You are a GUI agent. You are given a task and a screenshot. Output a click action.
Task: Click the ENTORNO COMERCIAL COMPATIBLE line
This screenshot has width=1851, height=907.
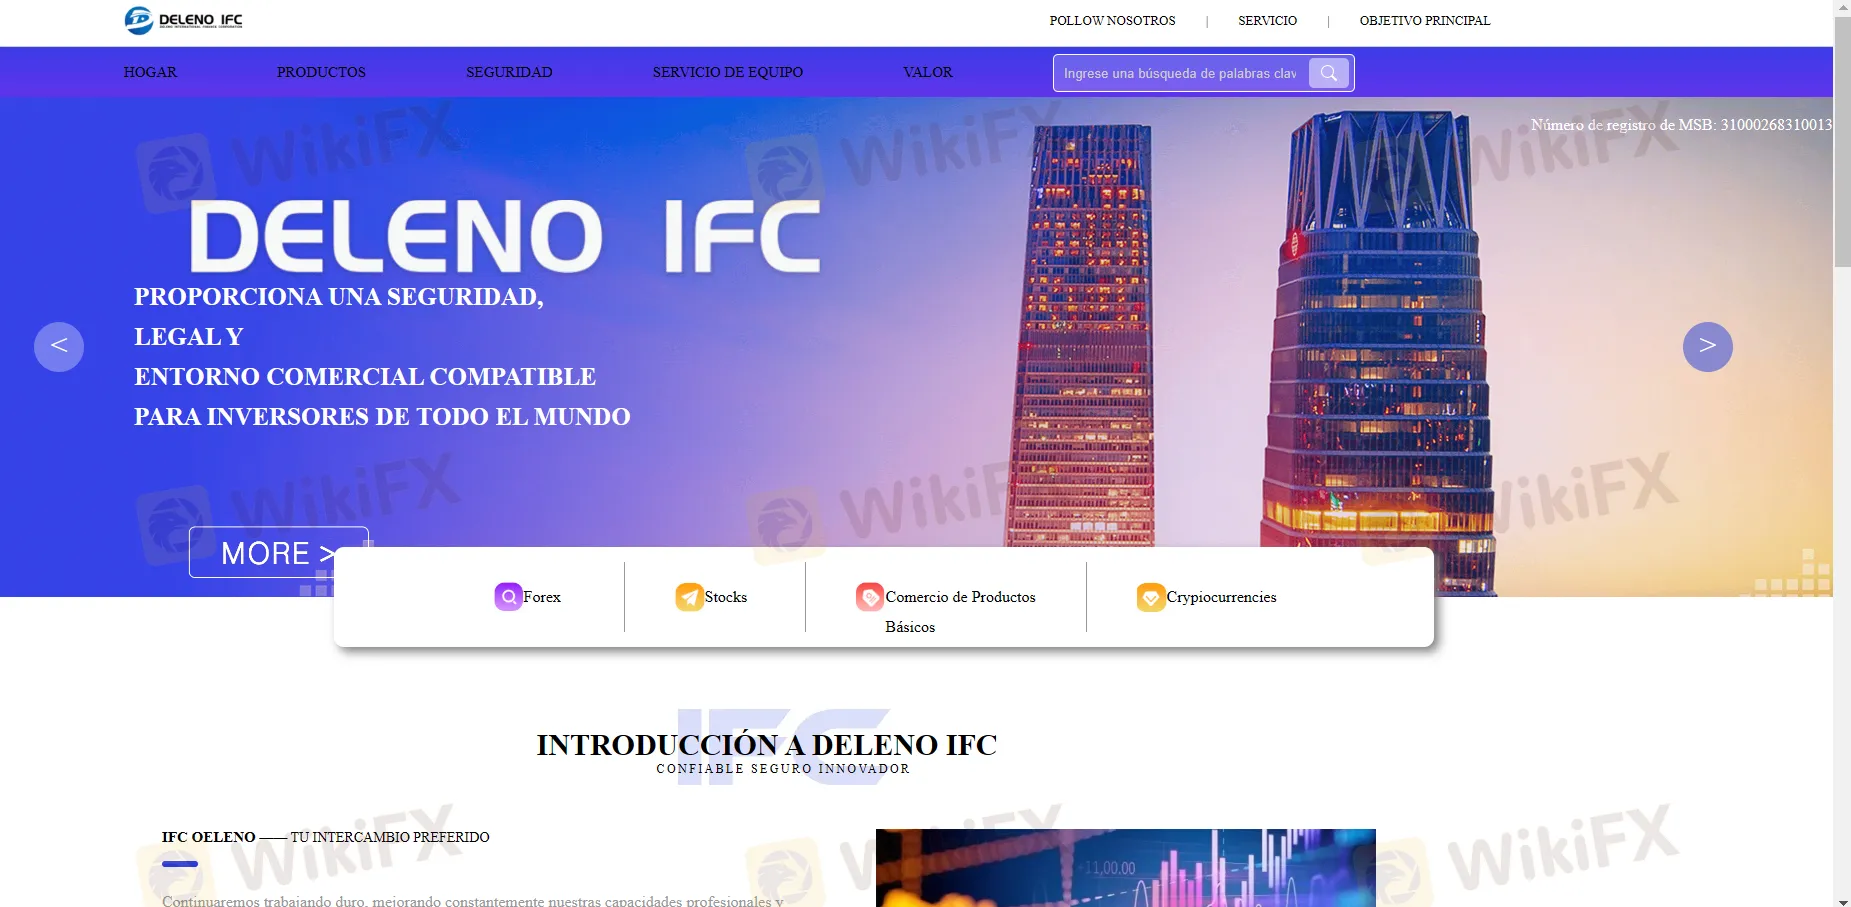point(365,377)
